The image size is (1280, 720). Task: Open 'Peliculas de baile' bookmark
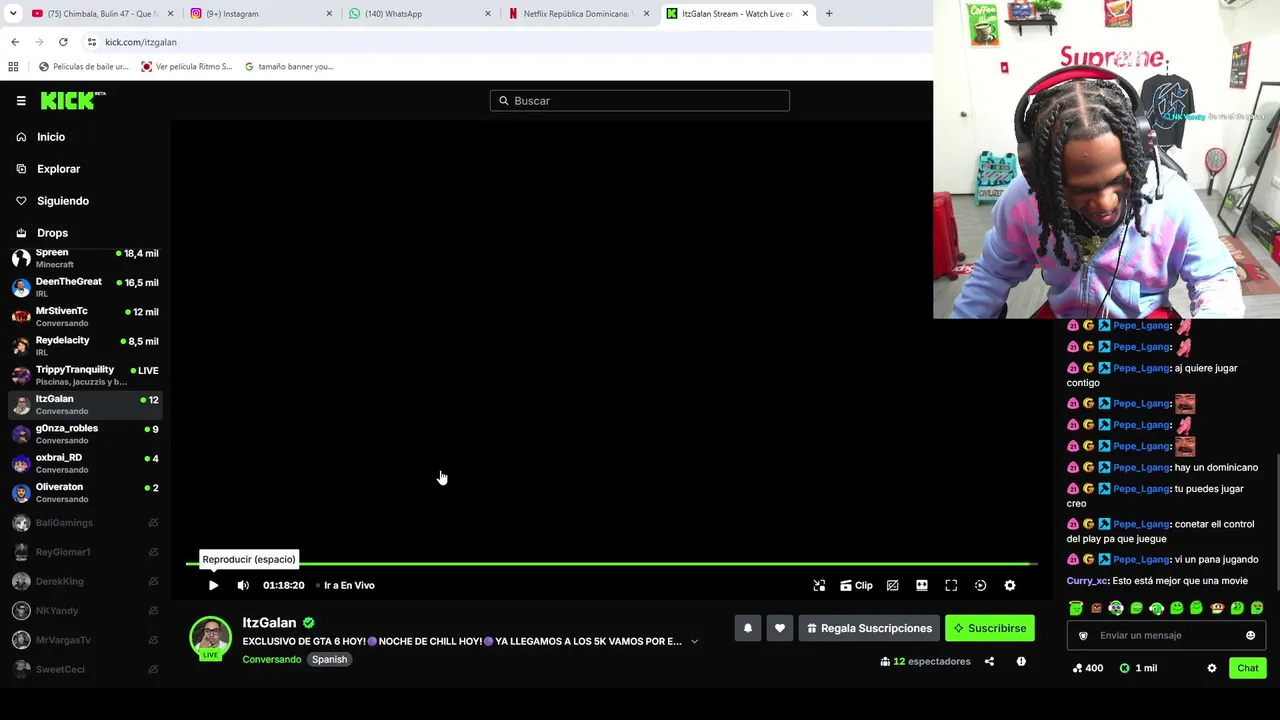pos(83,67)
